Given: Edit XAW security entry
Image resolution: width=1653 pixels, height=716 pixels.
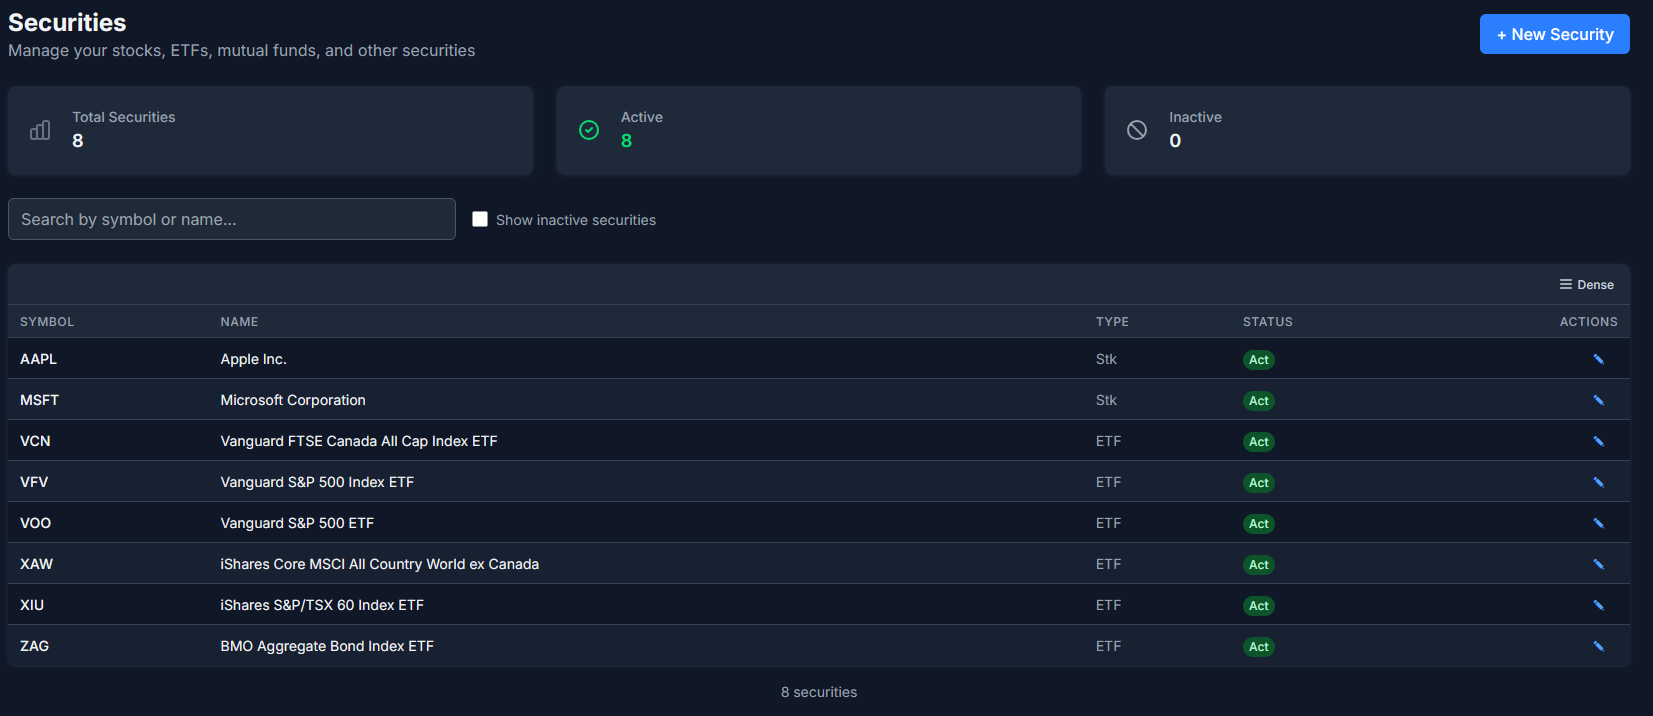Looking at the screenshot, I should 1598,564.
